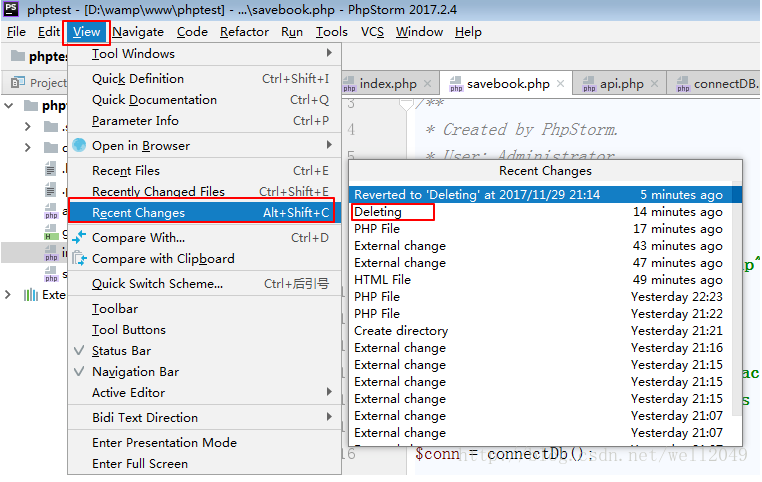Select Recent Changes menu entry
Viewport: 762px width, 482px height.
click(205, 212)
